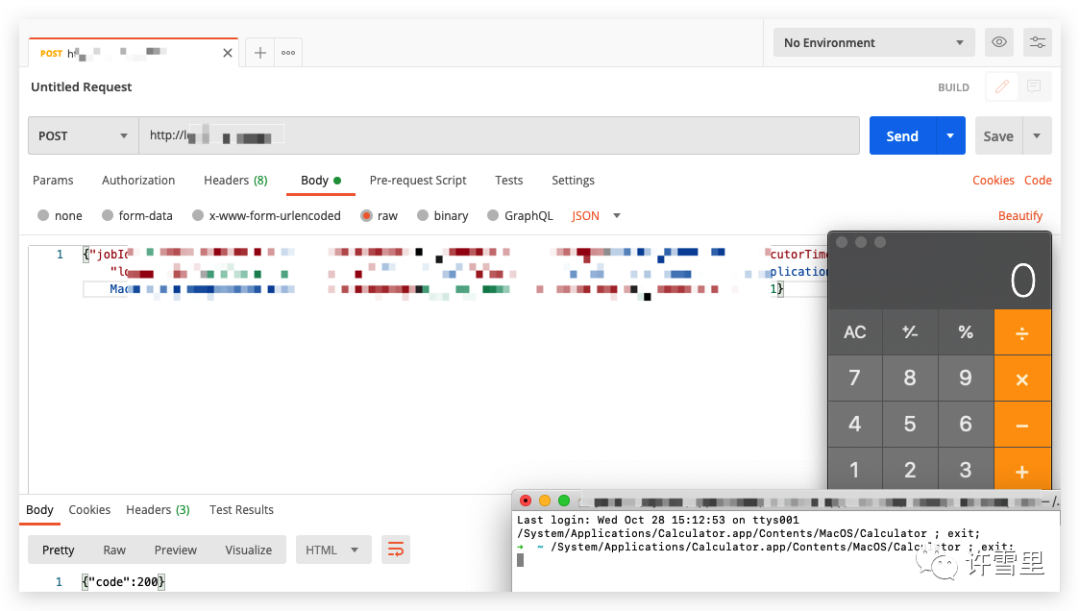This screenshot has height=611, width=1080.
Task: Open a new request tab with plus icon
Action: [260, 53]
